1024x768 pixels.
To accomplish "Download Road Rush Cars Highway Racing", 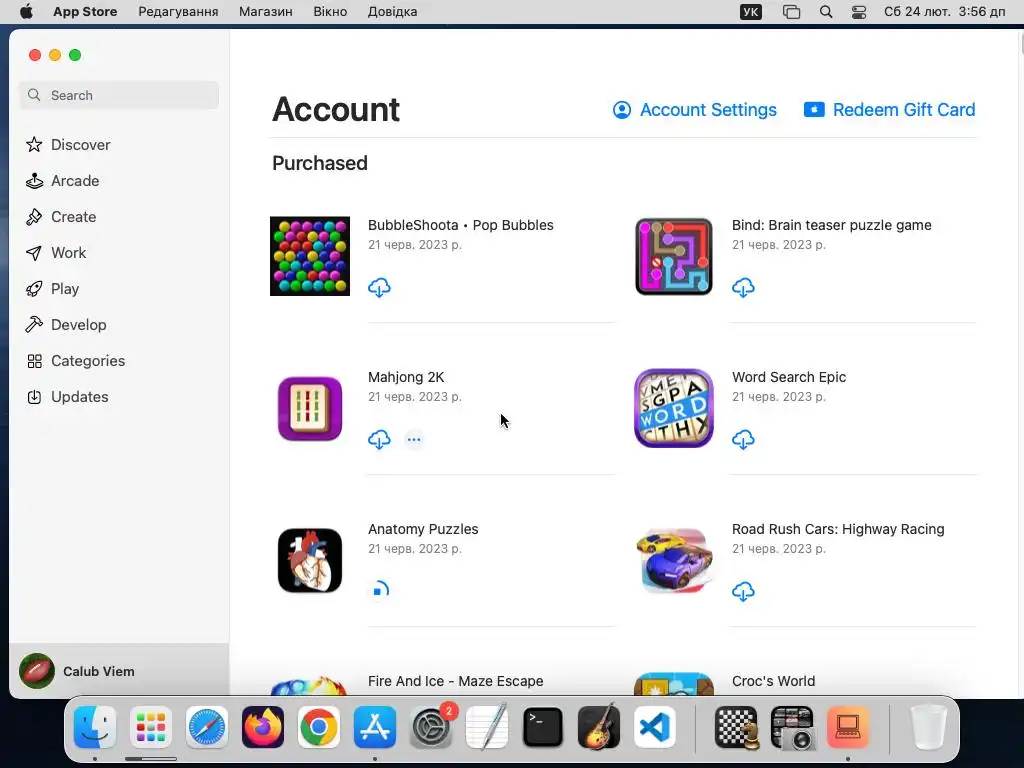I will tap(743, 592).
